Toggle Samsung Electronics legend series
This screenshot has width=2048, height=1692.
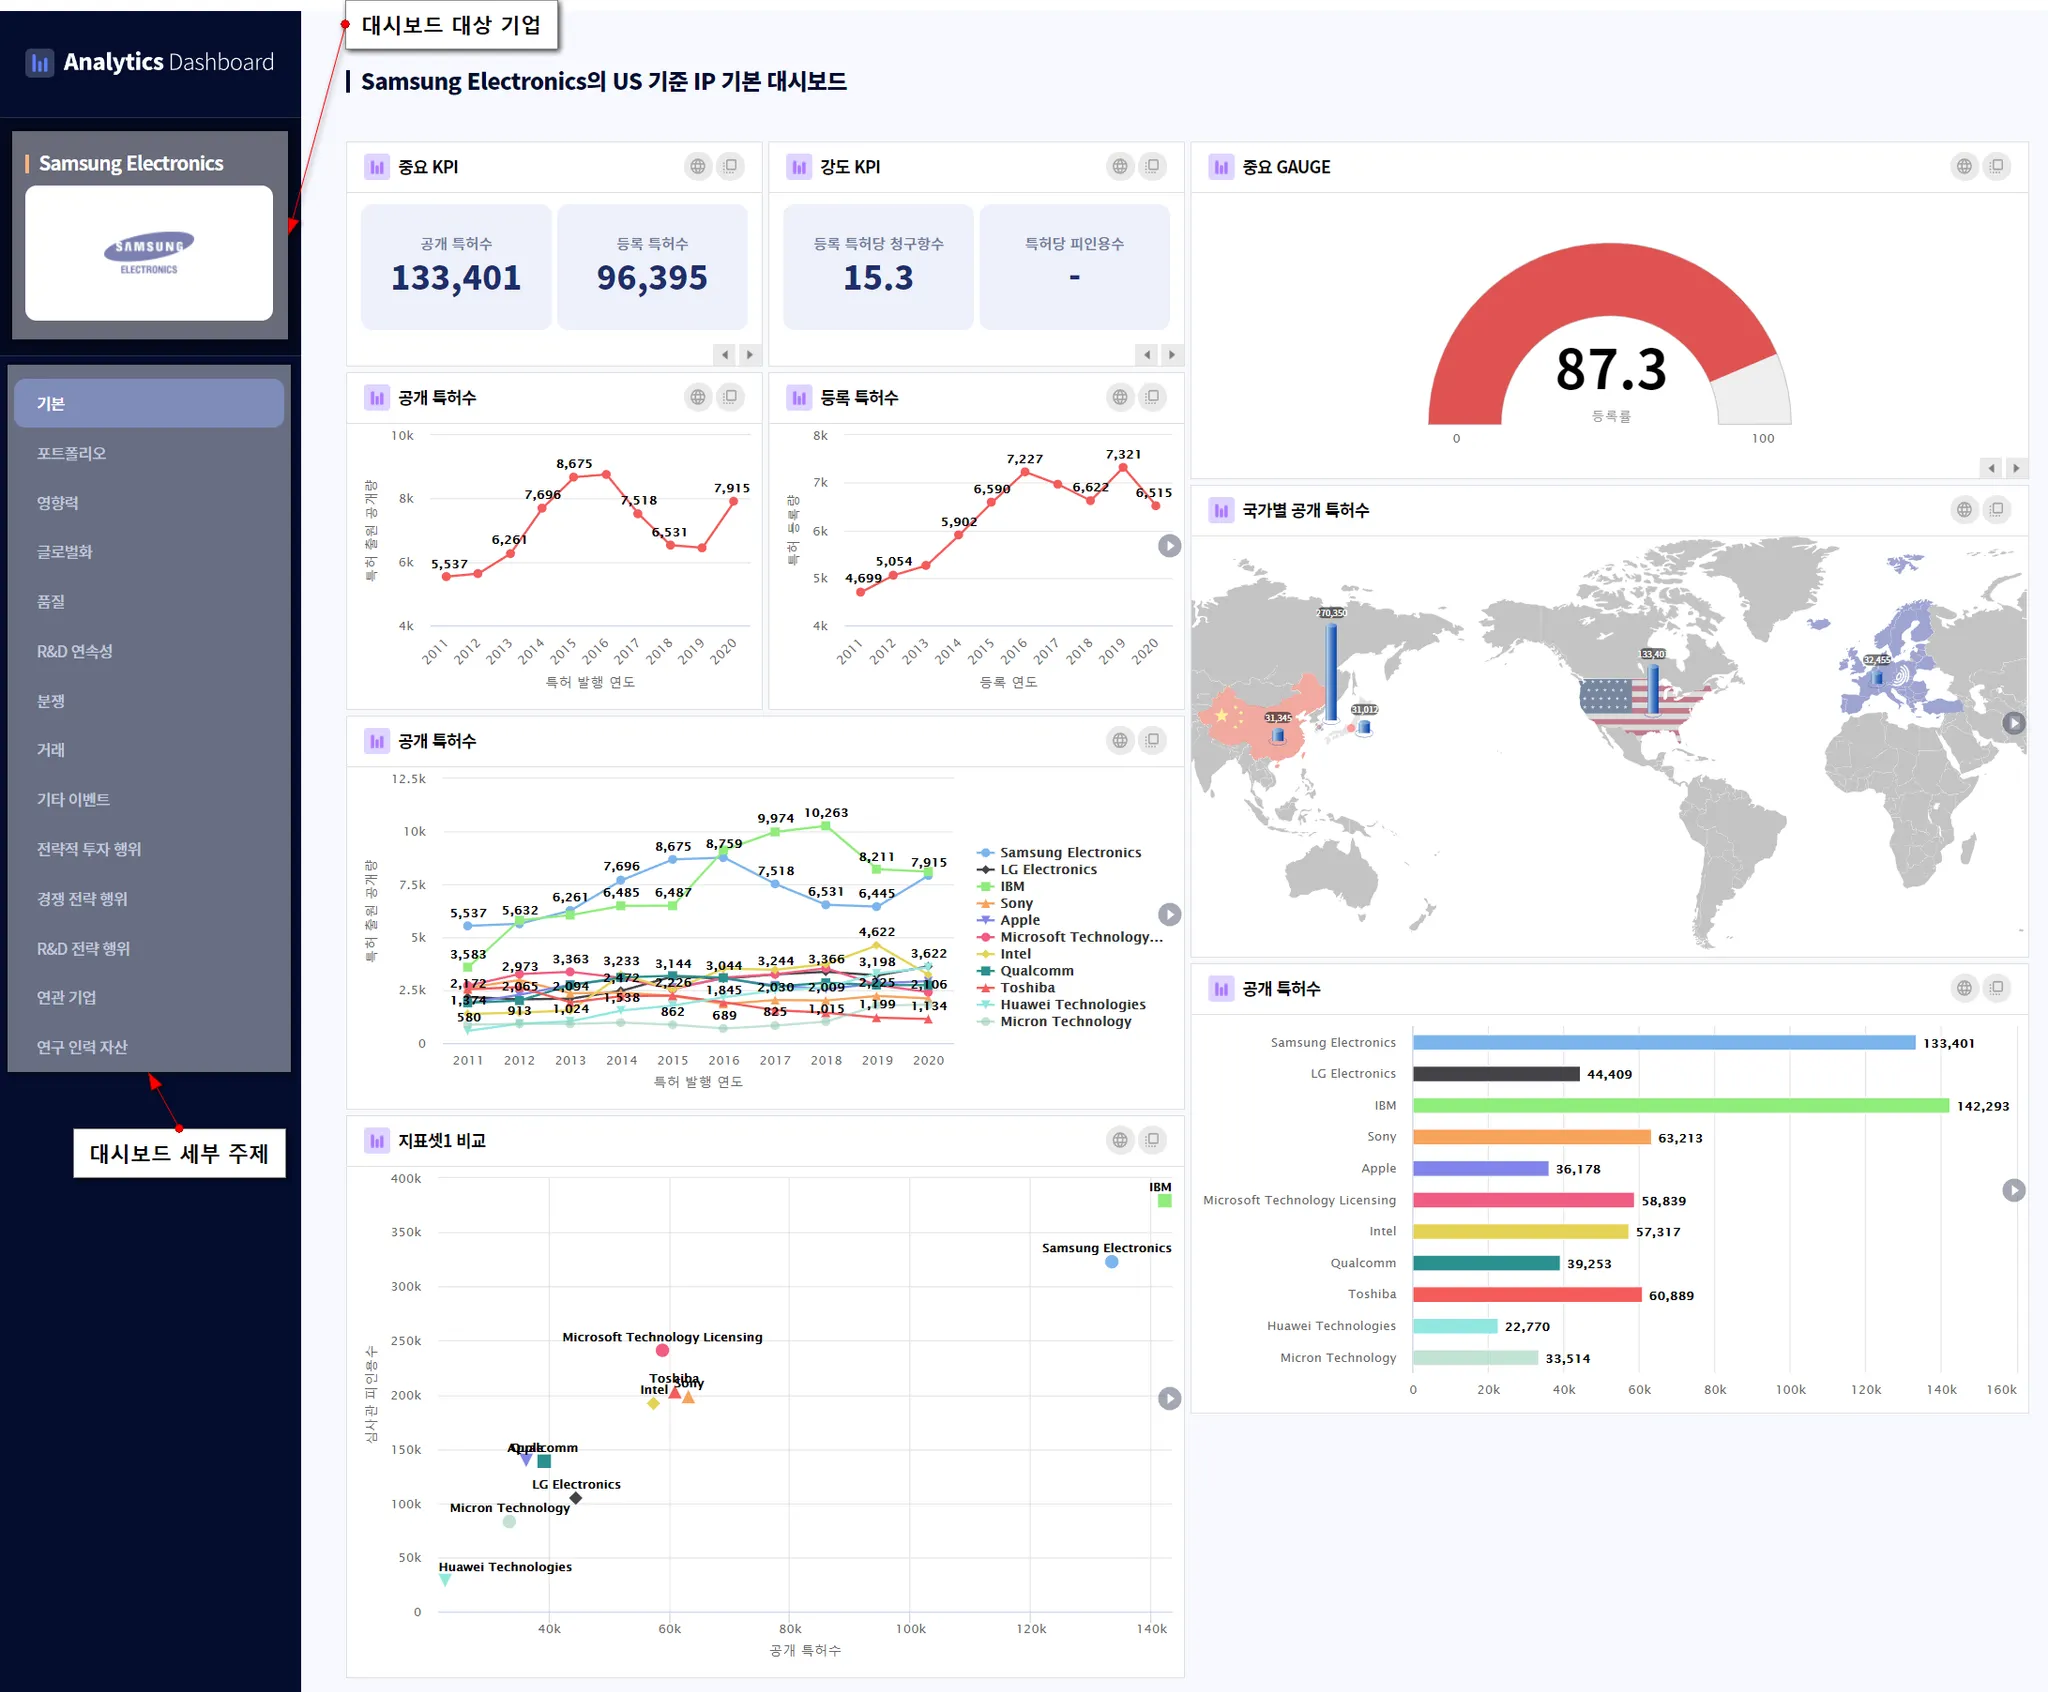click(1069, 853)
